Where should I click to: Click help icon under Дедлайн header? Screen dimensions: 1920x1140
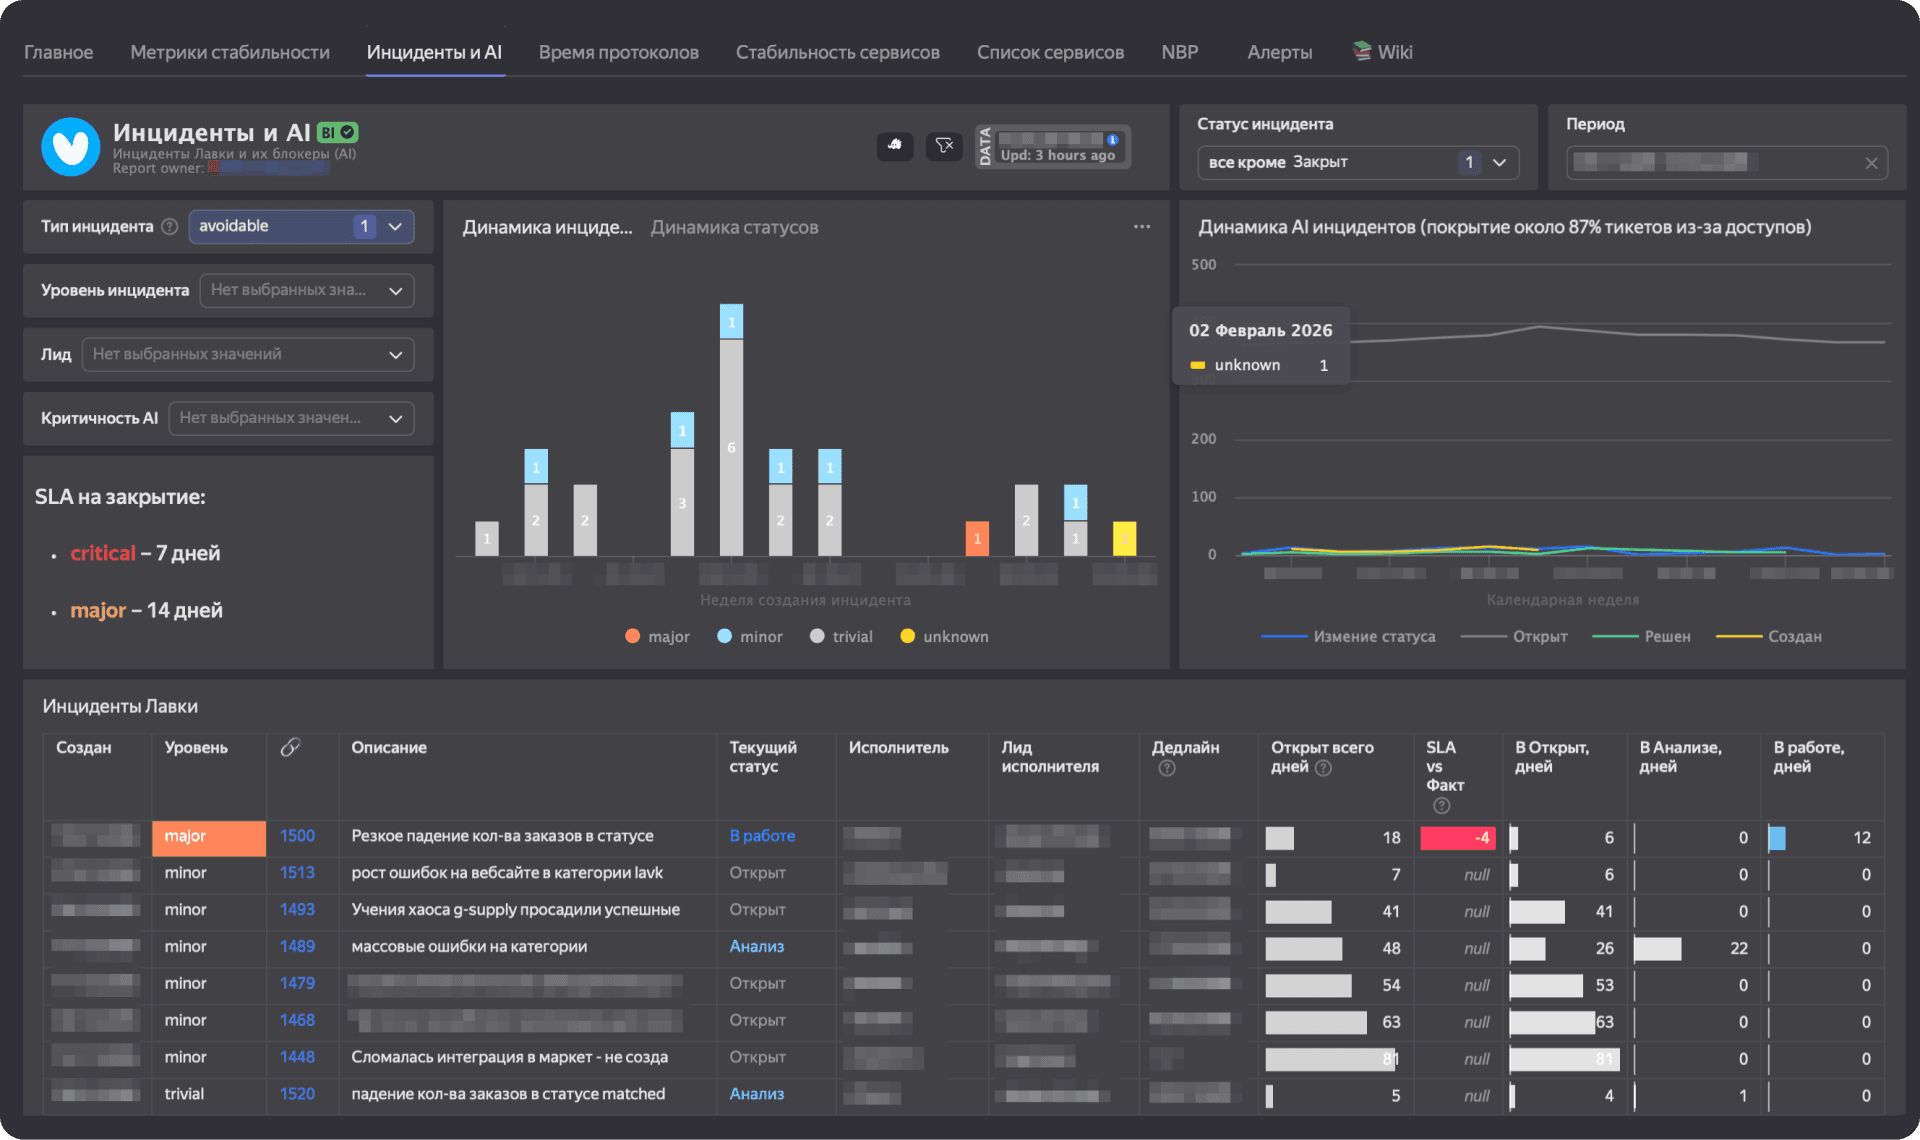point(1167,768)
